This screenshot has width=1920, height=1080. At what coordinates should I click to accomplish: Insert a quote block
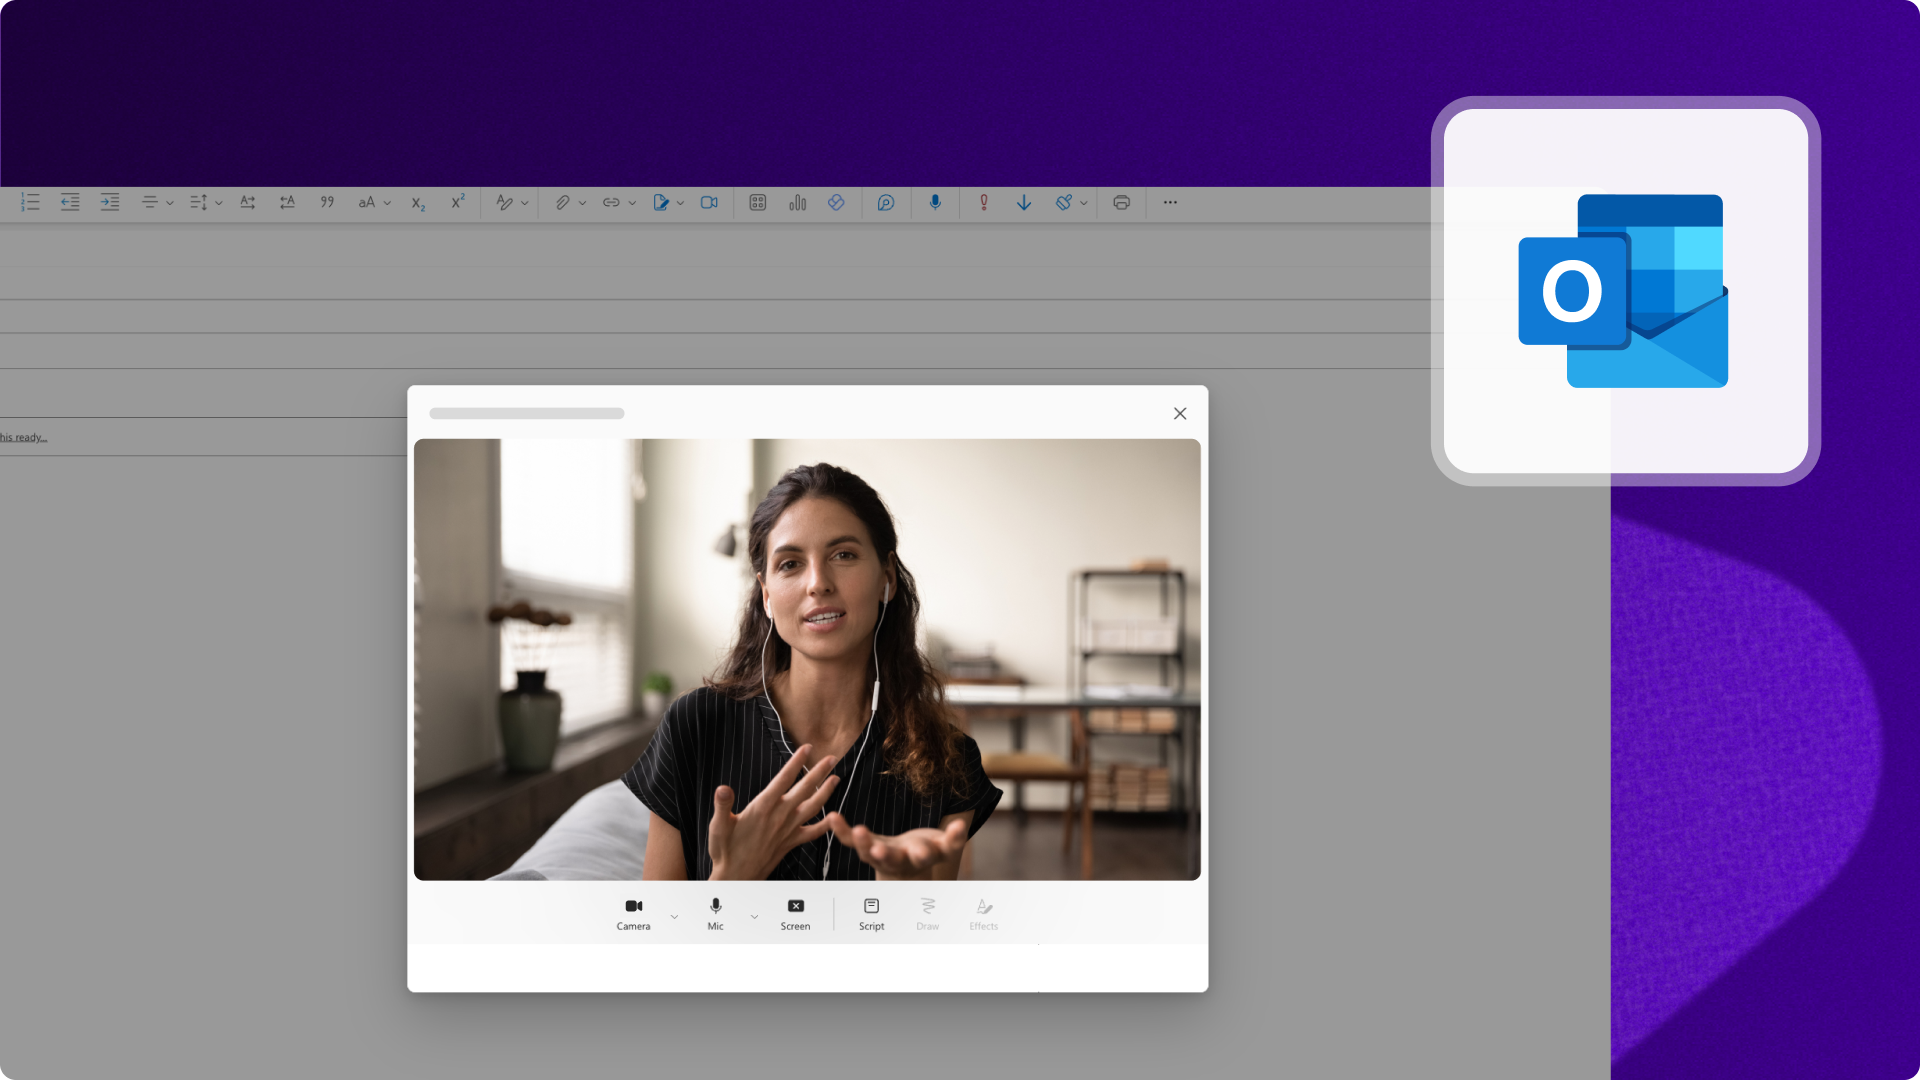(x=327, y=203)
